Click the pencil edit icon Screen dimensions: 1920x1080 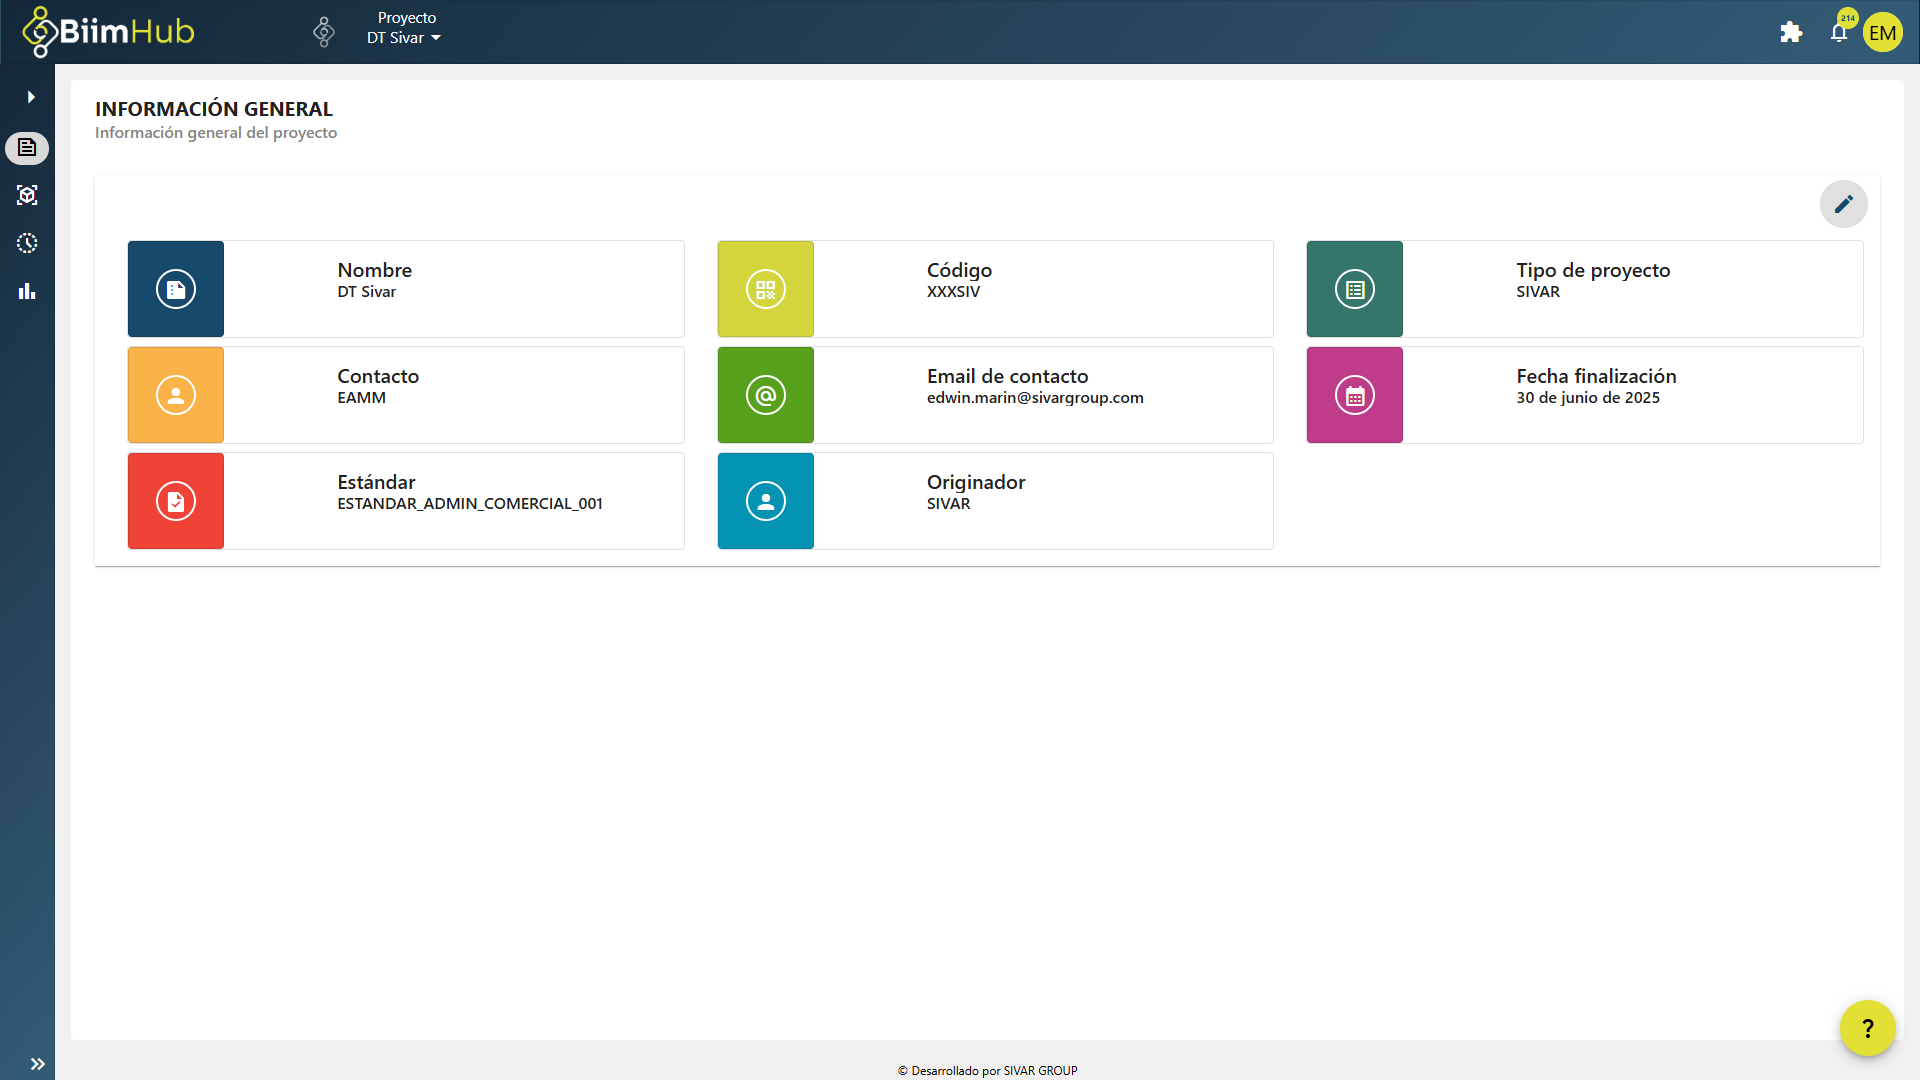click(1843, 204)
